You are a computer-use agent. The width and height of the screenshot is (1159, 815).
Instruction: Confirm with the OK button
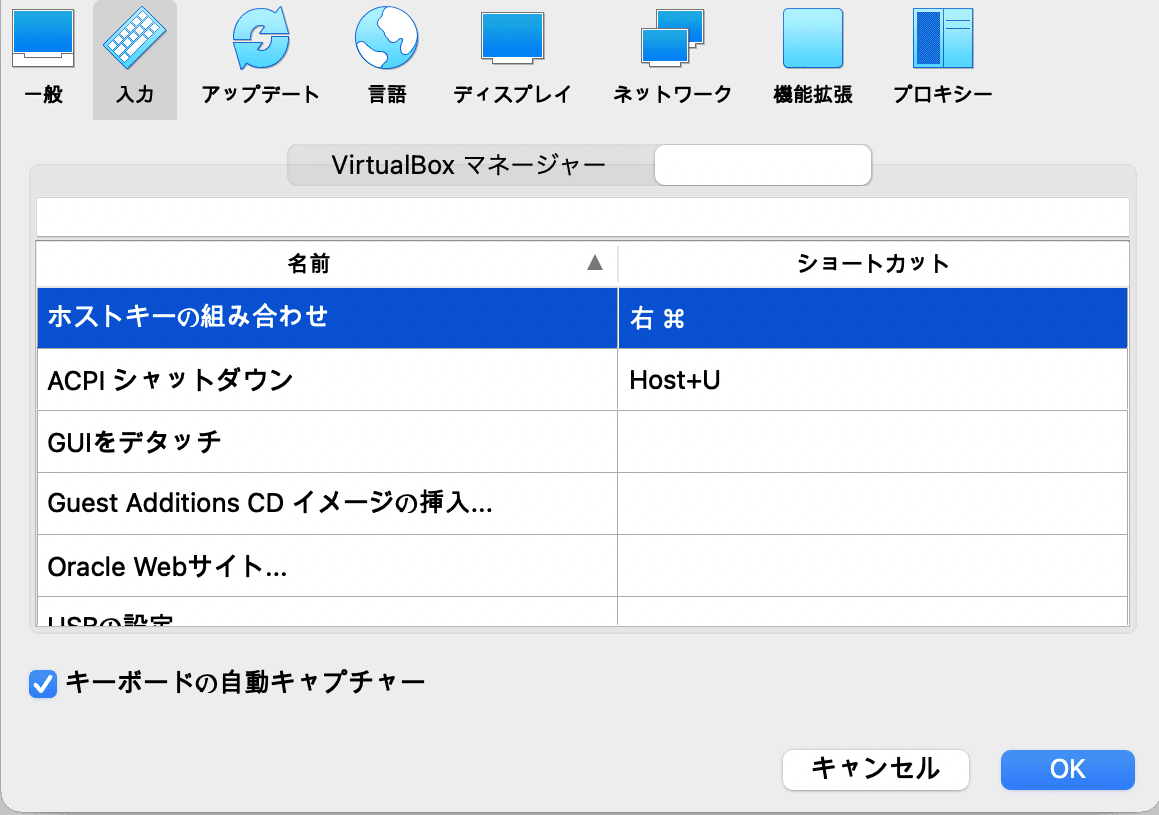click(x=1067, y=769)
